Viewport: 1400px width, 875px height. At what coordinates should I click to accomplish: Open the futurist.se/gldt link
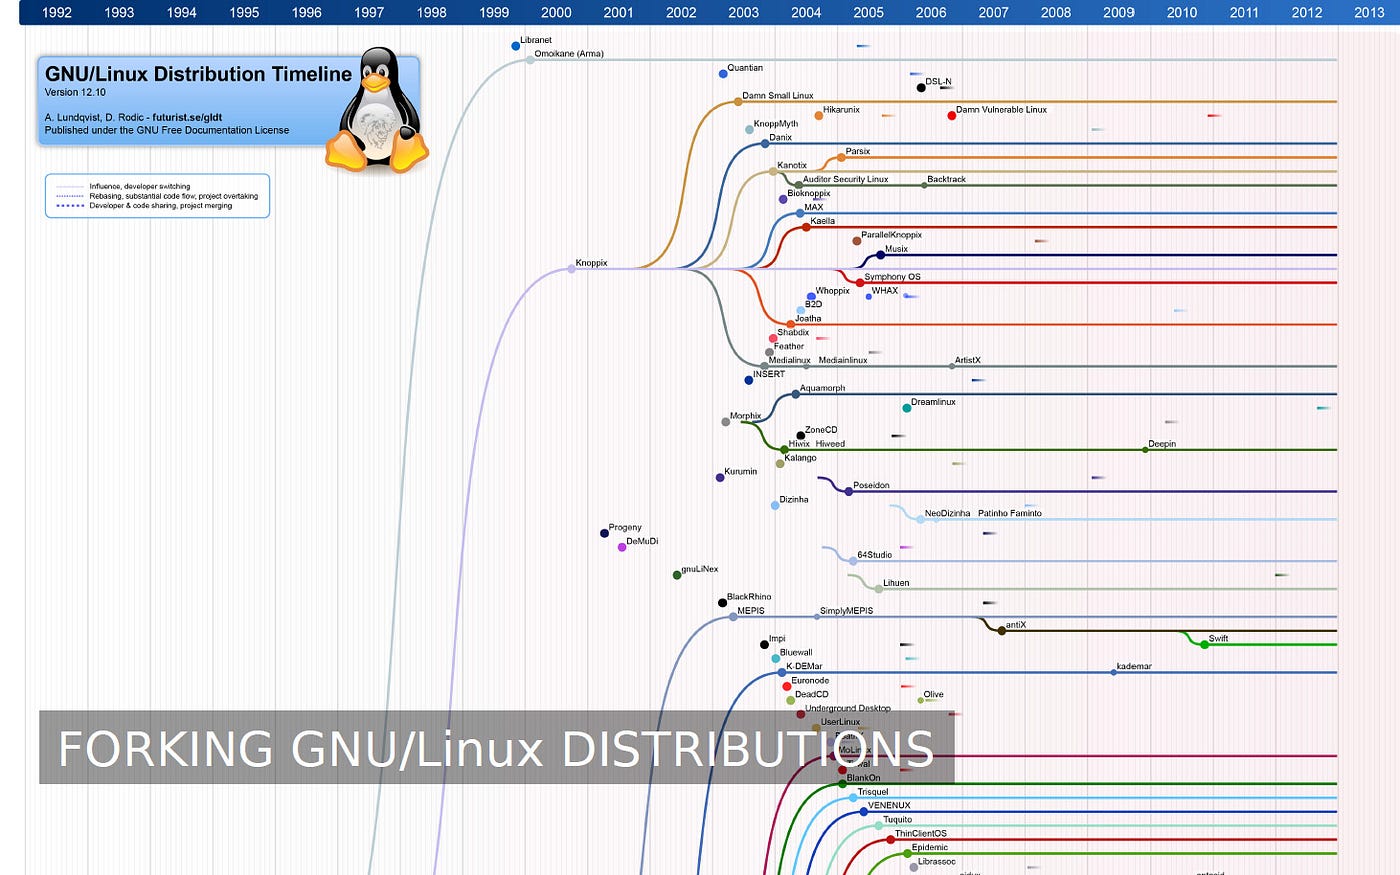coord(187,117)
